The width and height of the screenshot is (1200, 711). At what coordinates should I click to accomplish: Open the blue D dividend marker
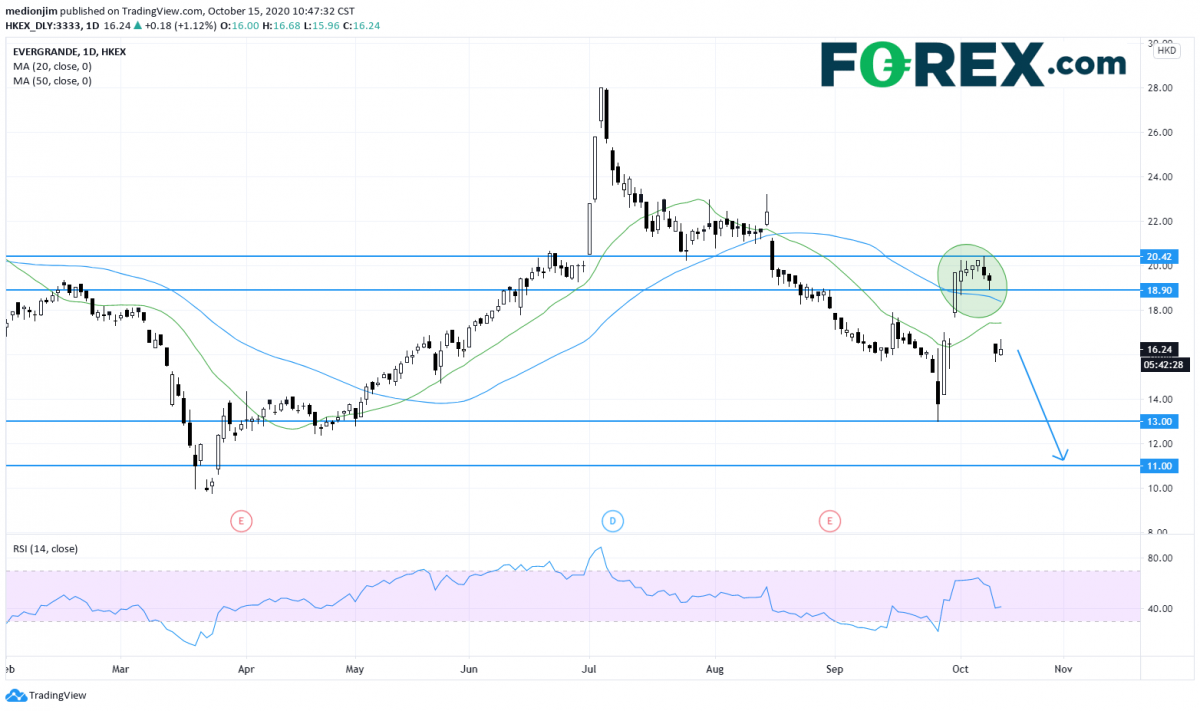(x=612, y=520)
